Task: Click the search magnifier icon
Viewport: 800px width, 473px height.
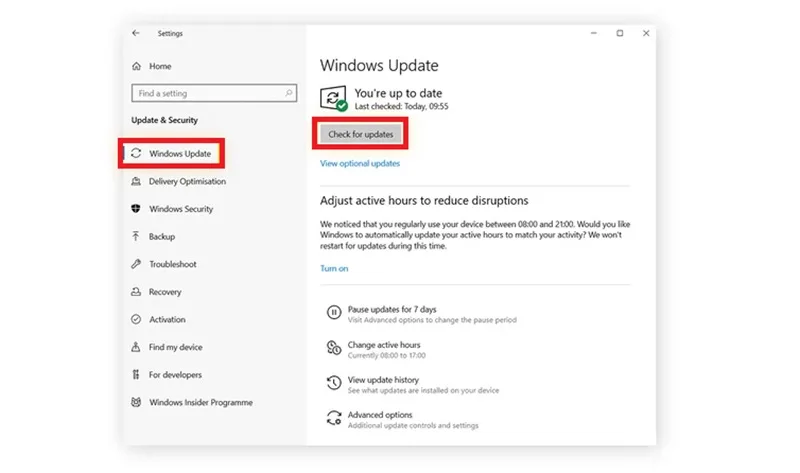Action: pos(289,93)
